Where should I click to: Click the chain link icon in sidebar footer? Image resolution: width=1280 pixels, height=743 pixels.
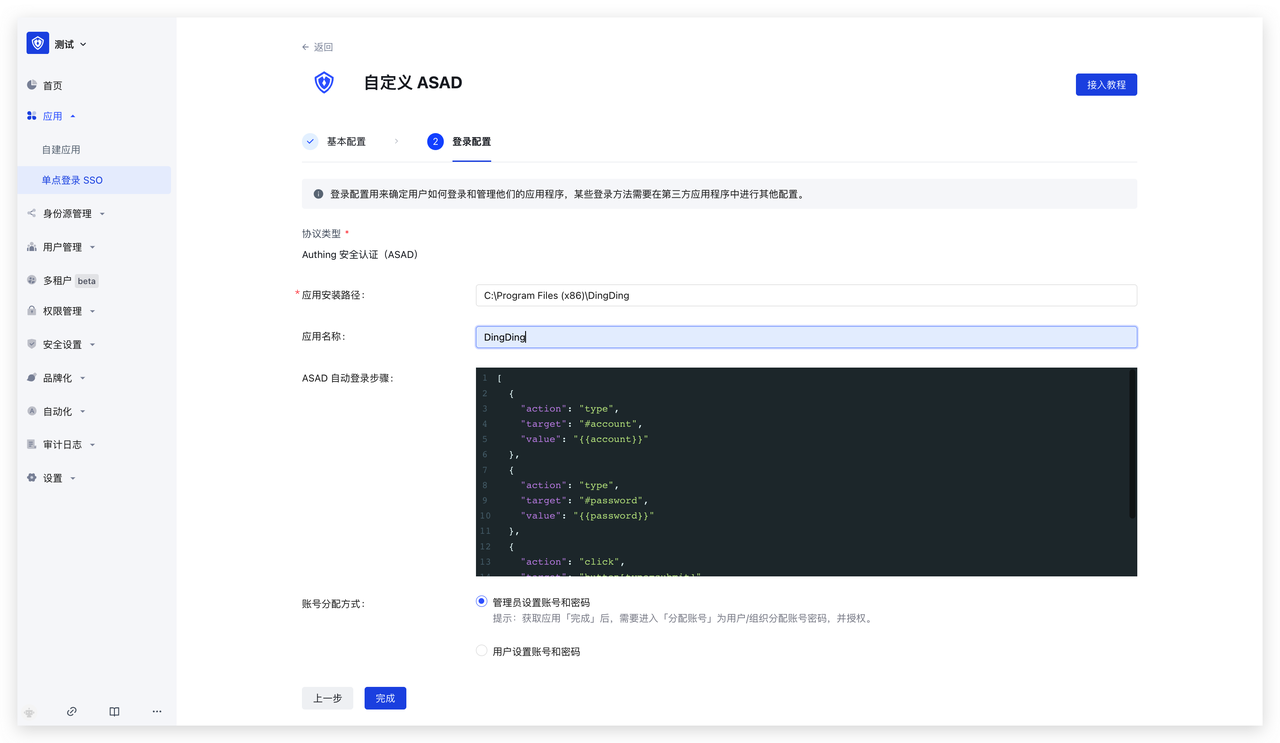tap(72, 712)
